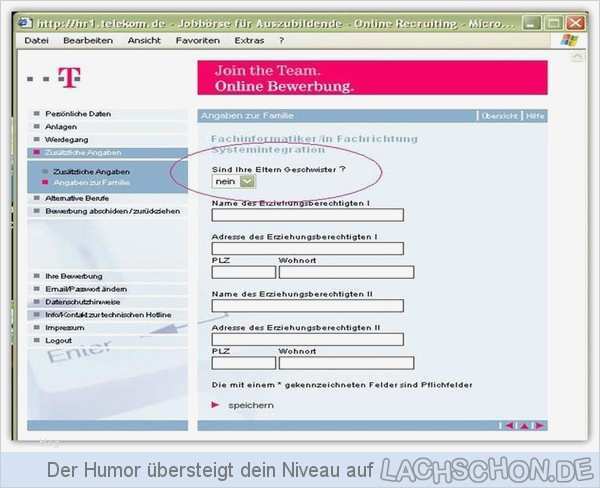This screenshot has height=488, width=600.
Task: Click Wohnort field for Erziehungsberechtigten II
Action: [x=346, y=363]
